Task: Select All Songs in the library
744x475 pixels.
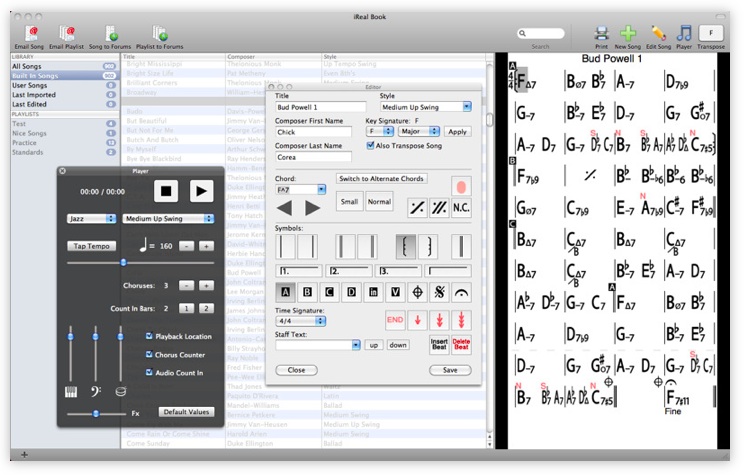Action: 63,66
